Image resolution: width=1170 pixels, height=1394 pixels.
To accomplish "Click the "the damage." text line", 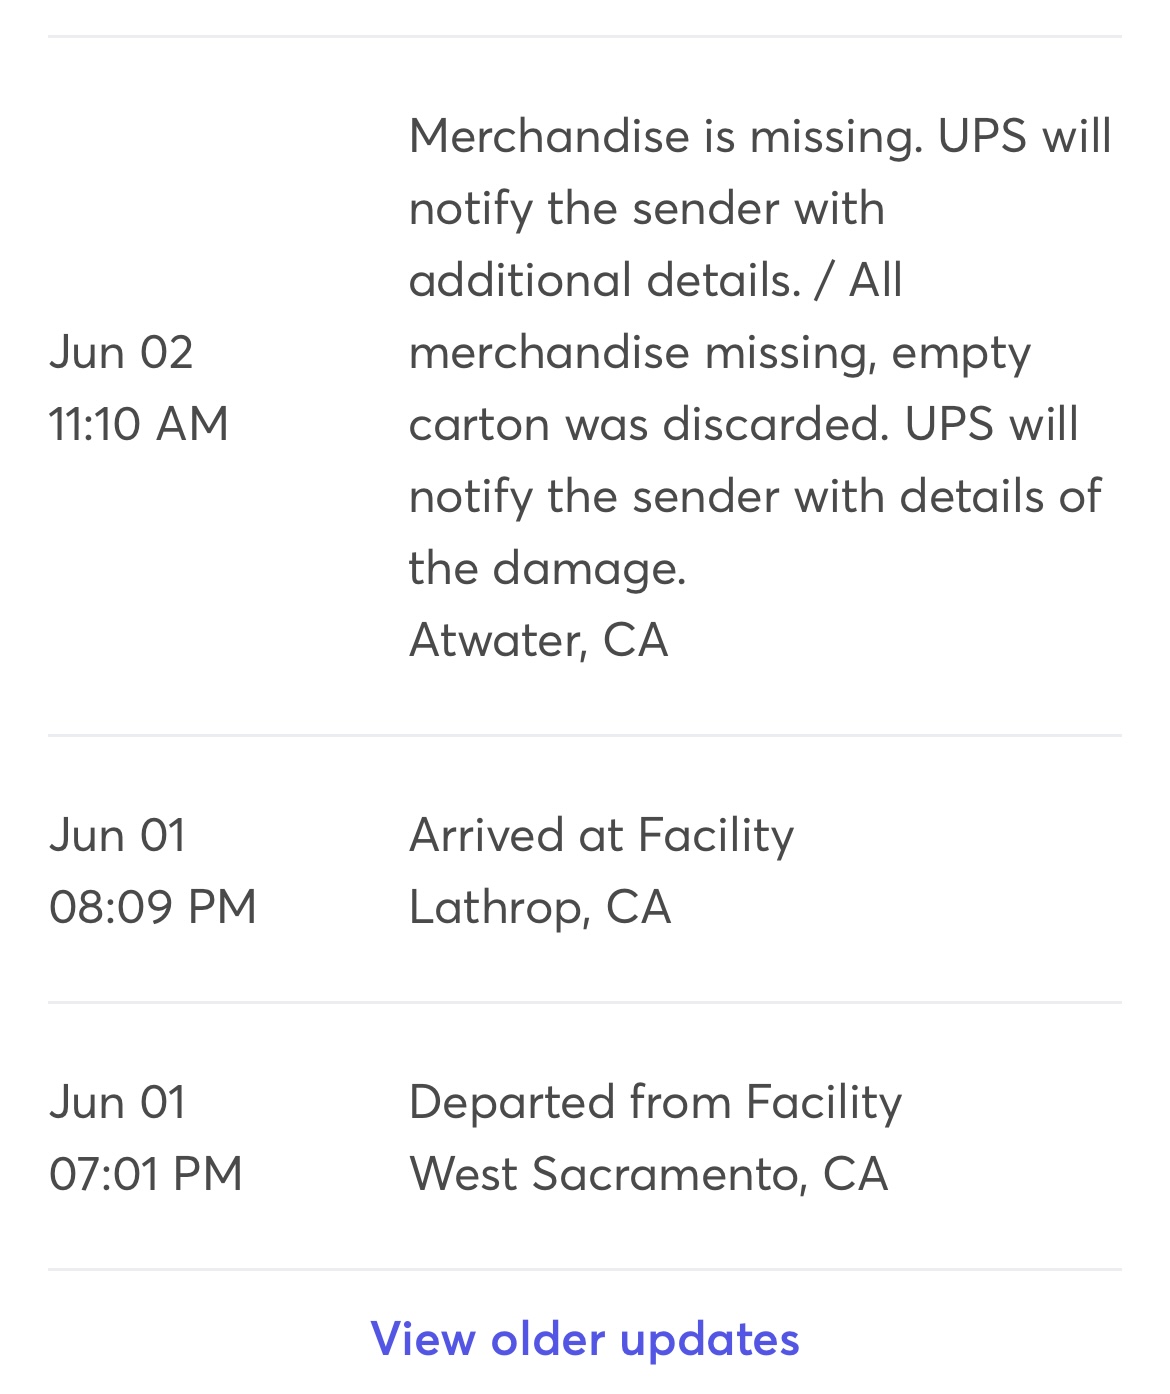I will pyautogui.click(x=548, y=568).
